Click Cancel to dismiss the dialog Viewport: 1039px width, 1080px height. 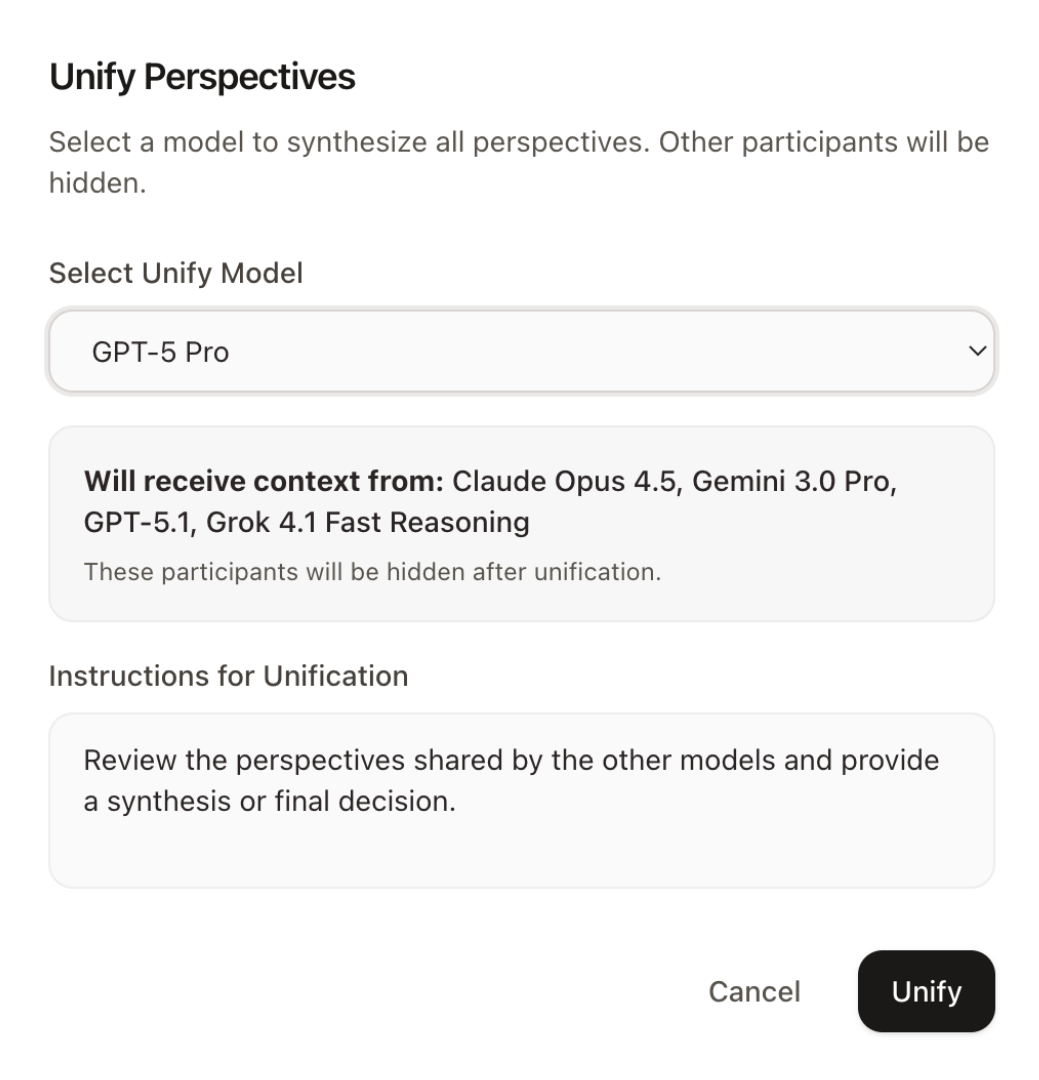753,991
